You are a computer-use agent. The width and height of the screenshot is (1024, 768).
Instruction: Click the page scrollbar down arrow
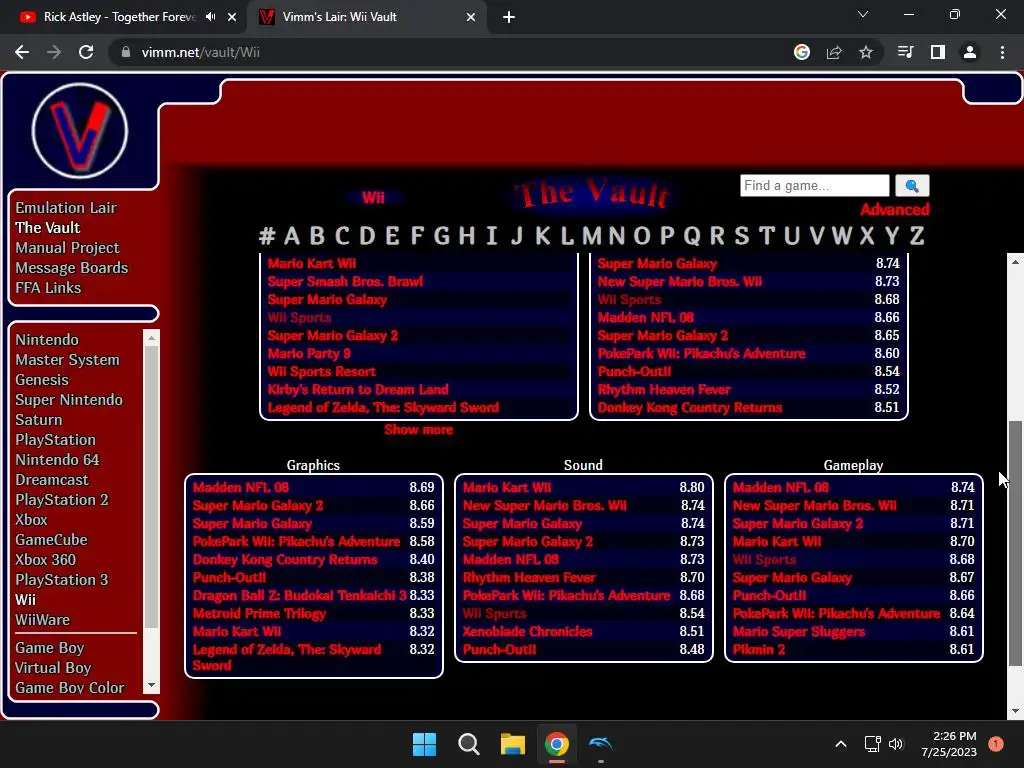(1015, 711)
